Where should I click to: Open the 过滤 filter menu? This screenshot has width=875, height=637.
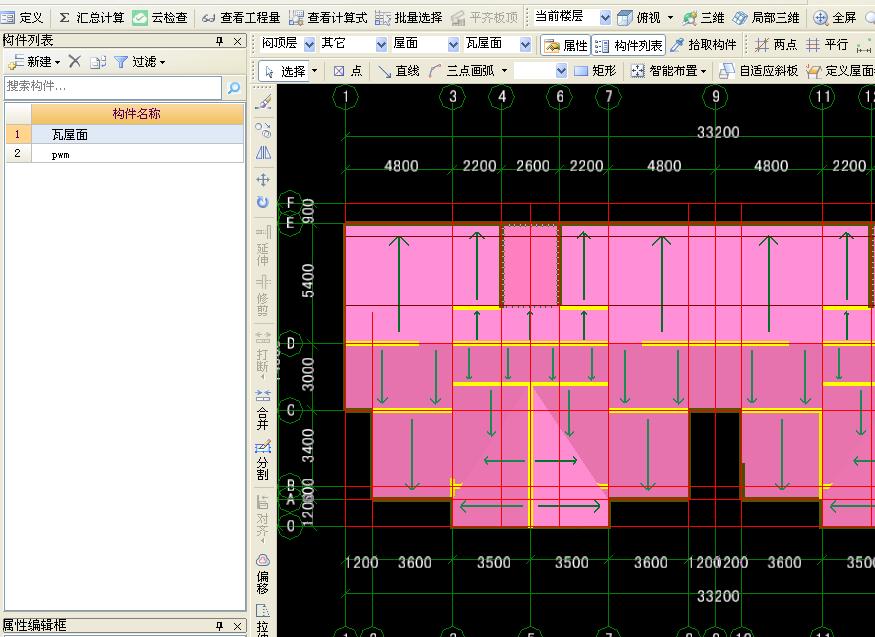140,62
